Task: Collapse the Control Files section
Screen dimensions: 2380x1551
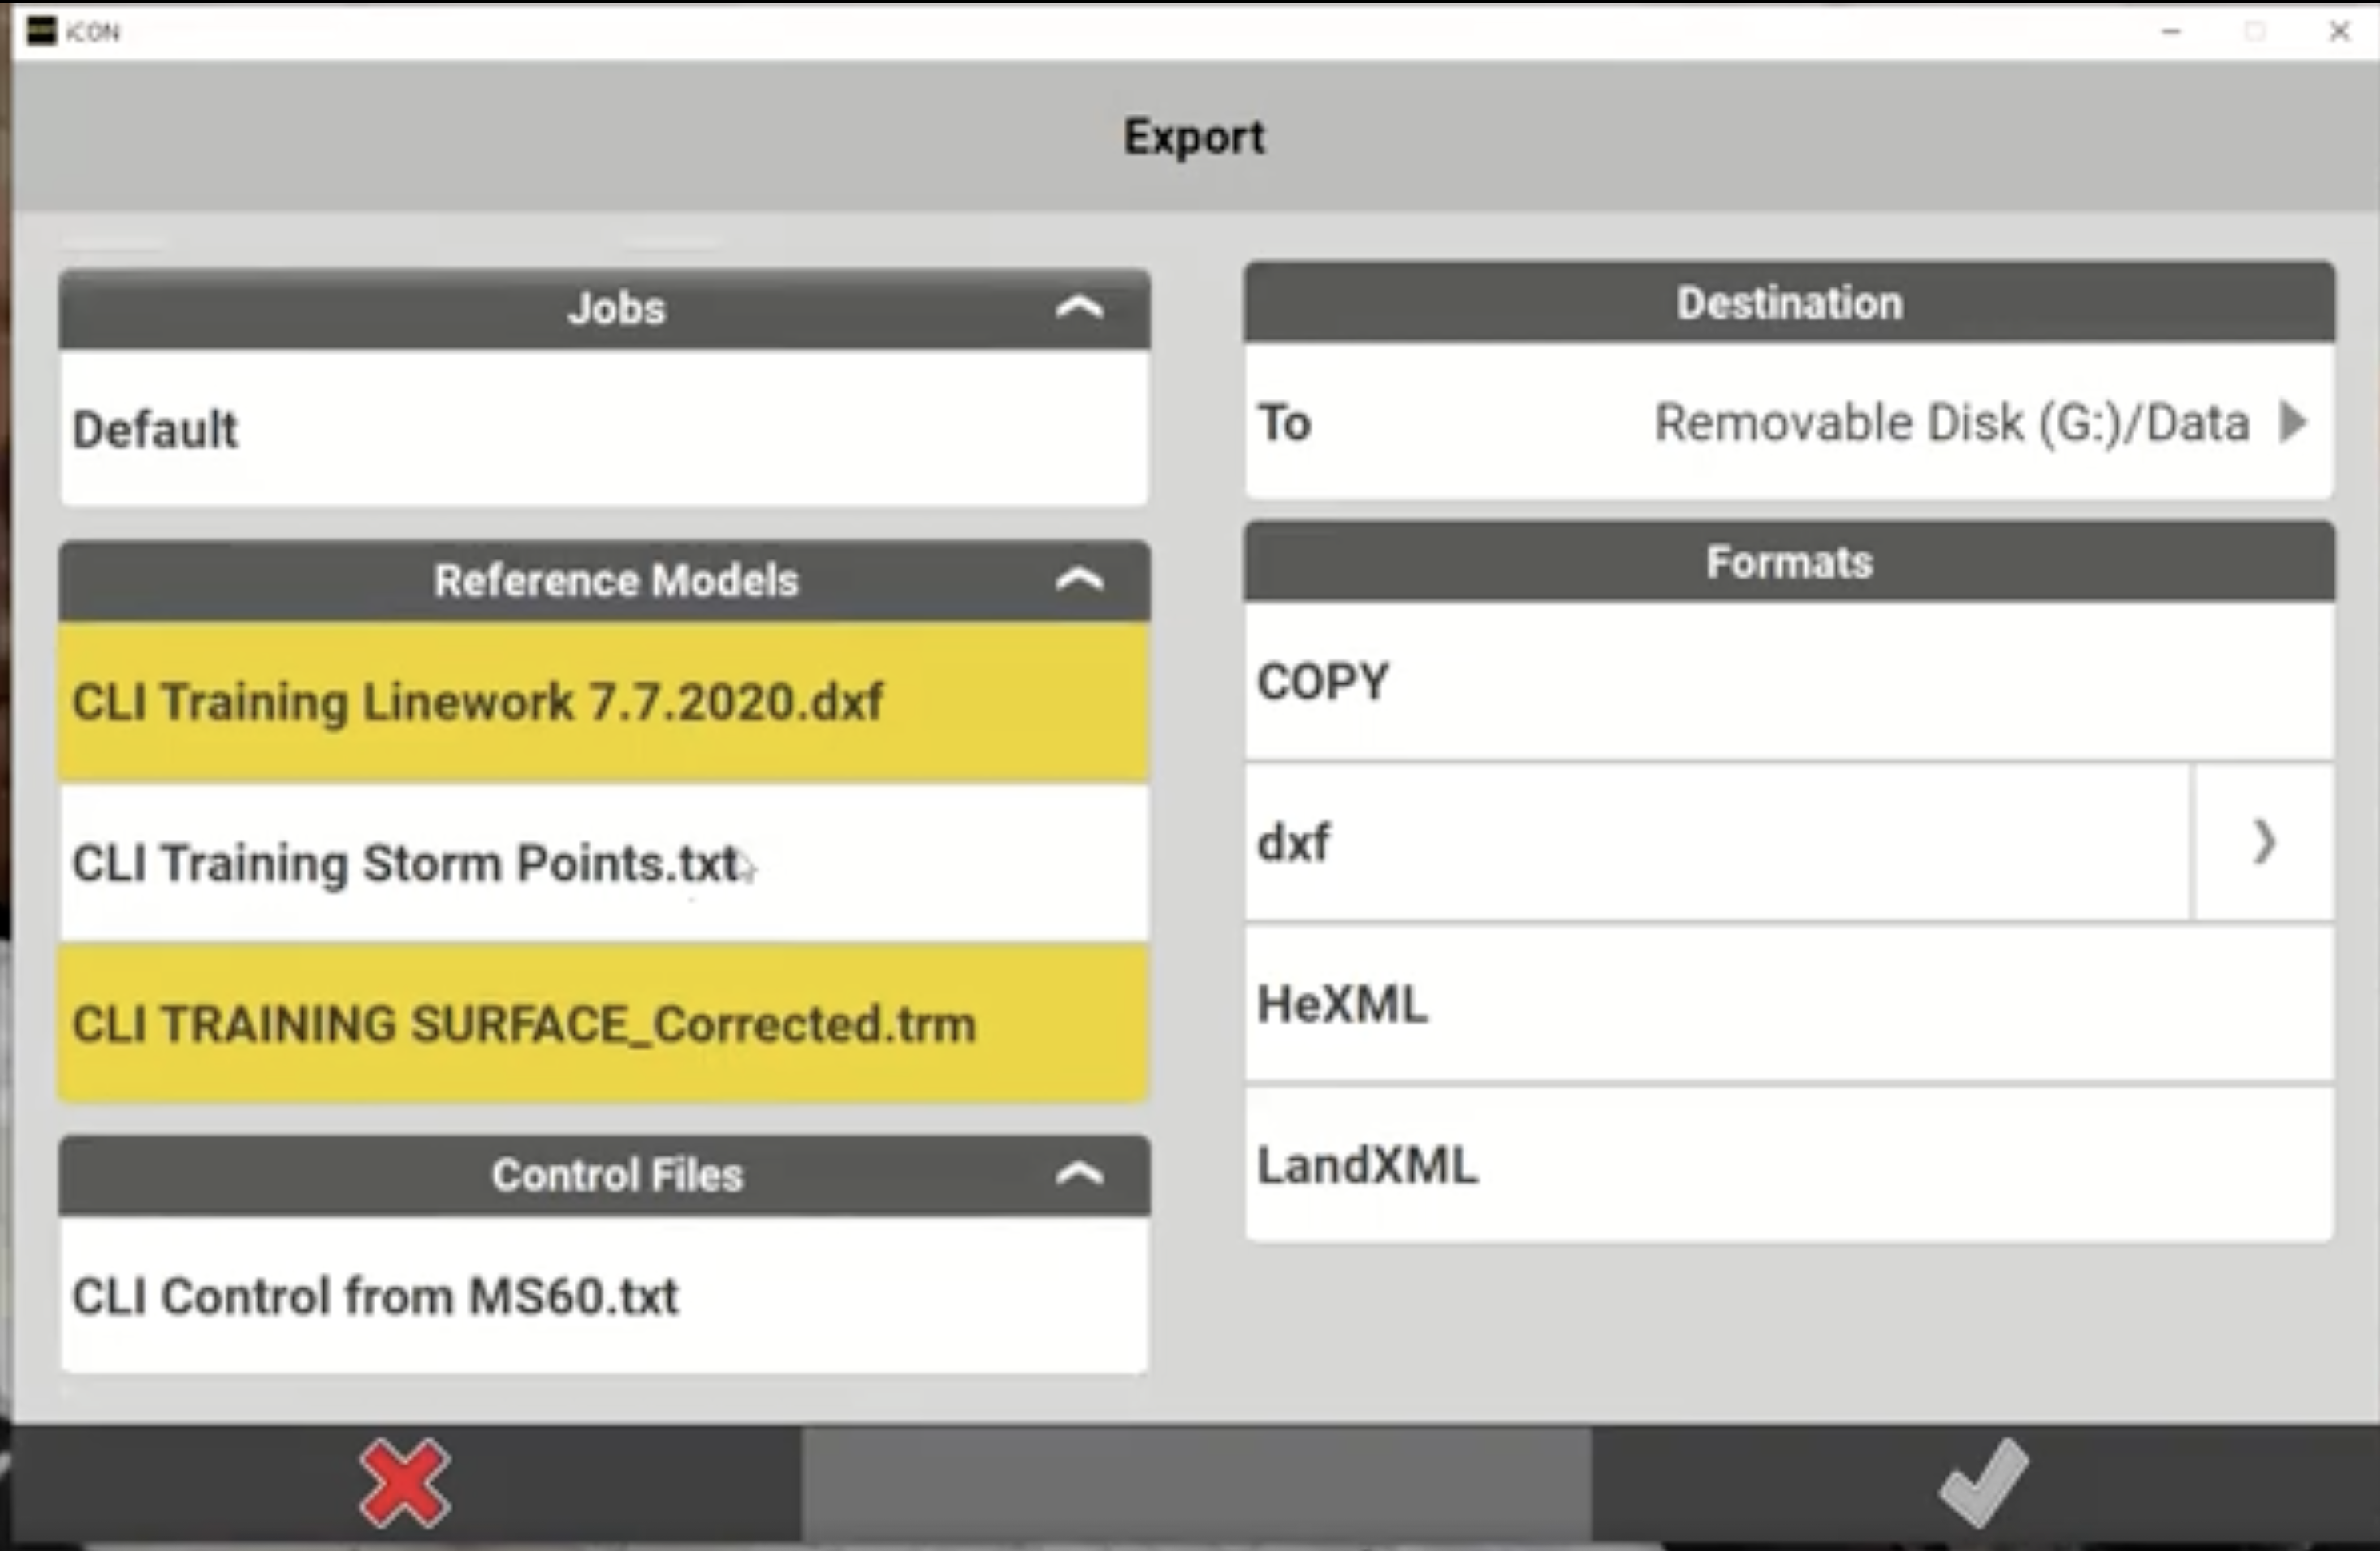Action: point(1078,1173)
